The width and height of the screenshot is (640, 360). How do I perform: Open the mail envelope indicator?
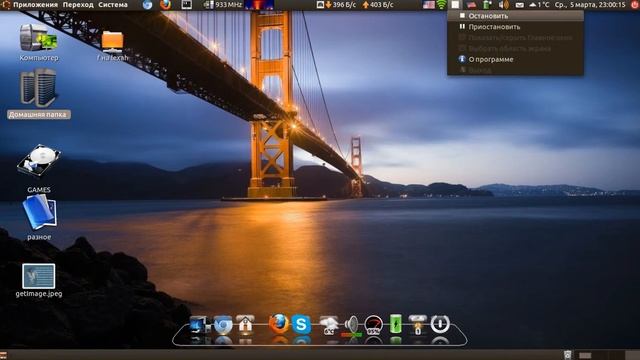click(520, 5)
